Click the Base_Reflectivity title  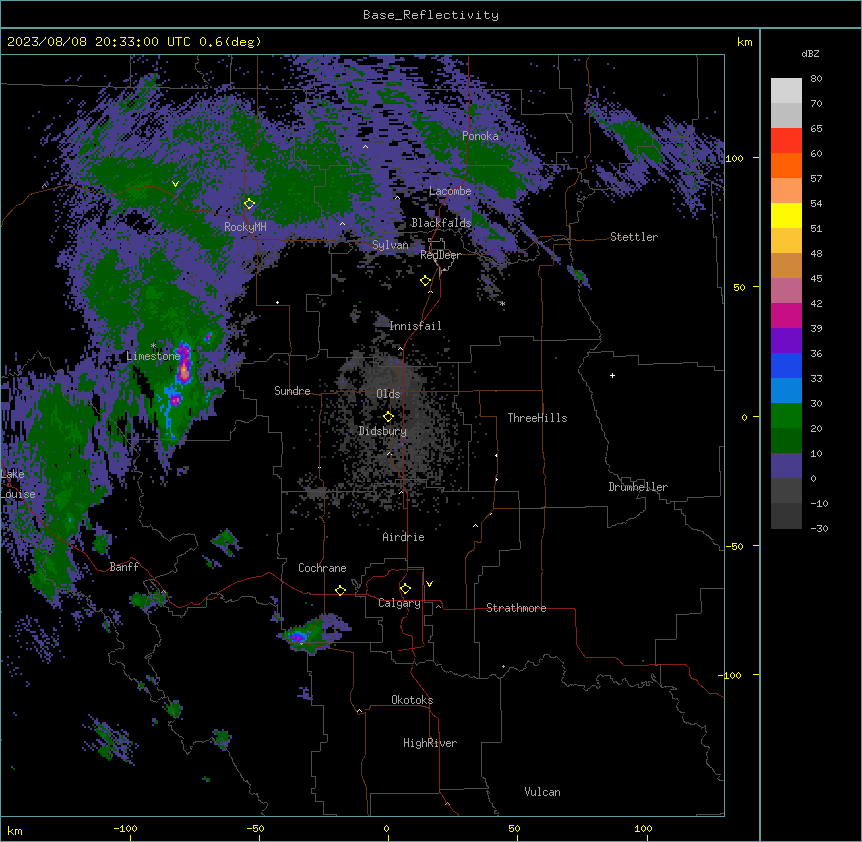coord(430,15)
